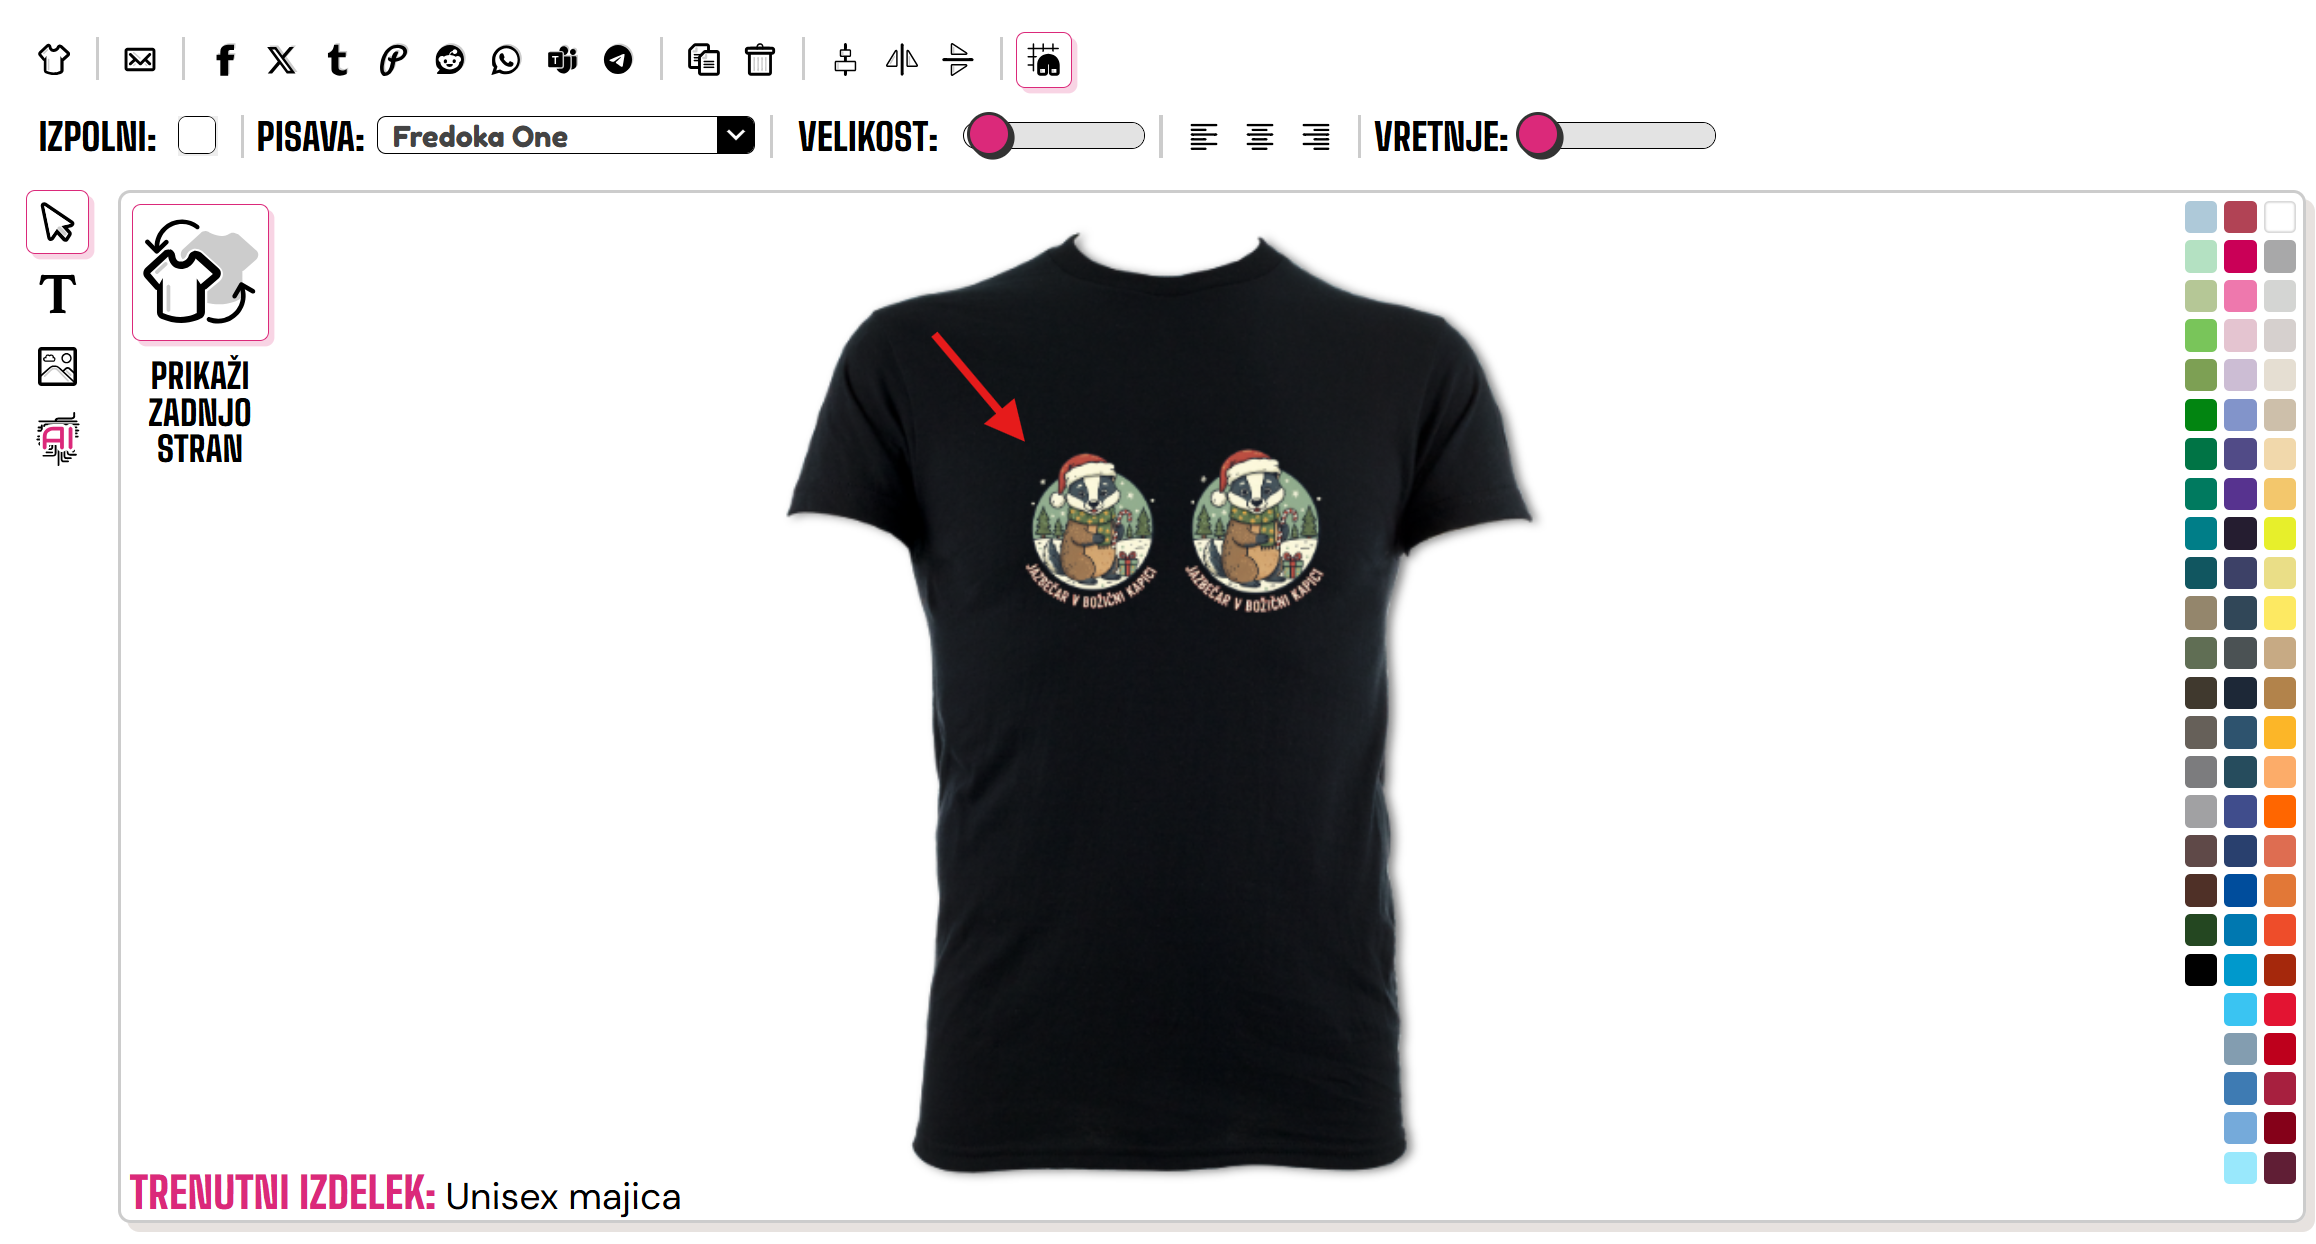Align text to the center
This screenshot has height=1244, width=2316.
tap(1260, 136)
